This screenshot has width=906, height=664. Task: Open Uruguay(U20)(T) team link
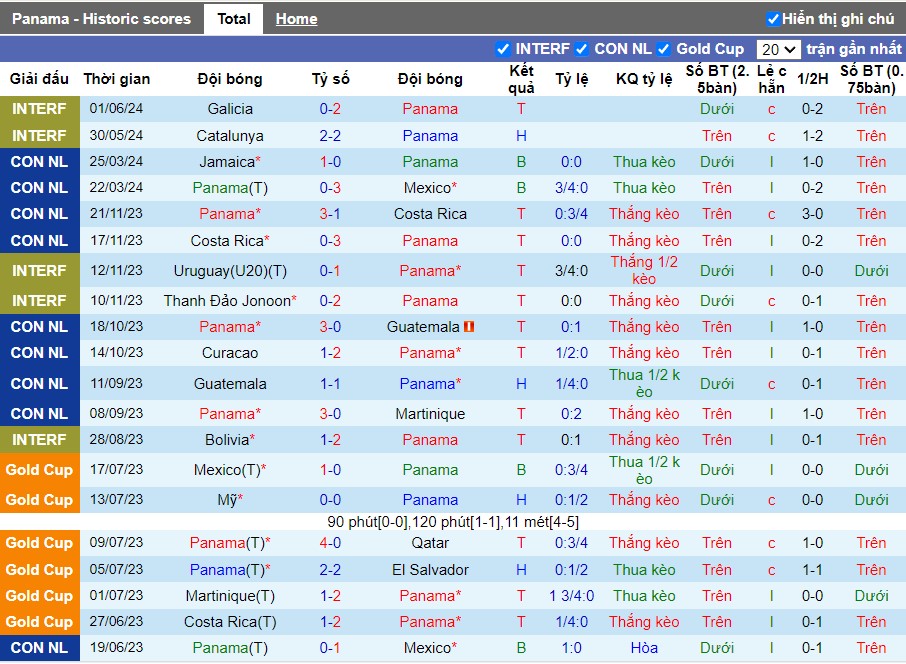click(x=230, y=270)
